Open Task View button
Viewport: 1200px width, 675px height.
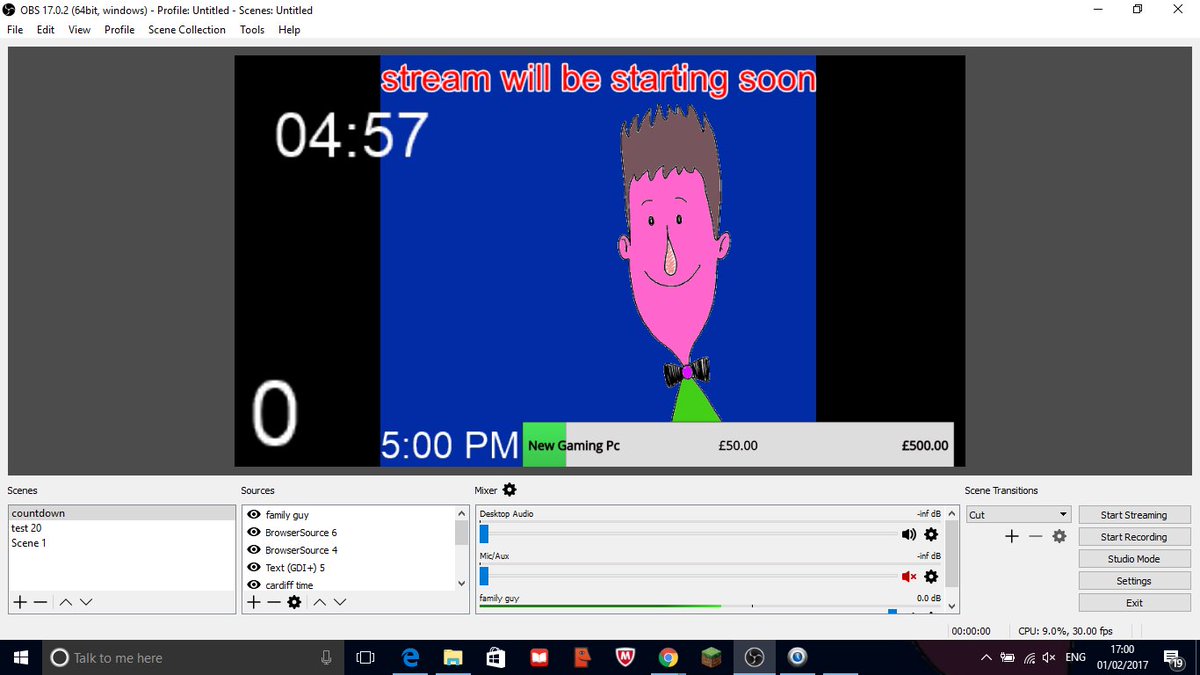coord(366,657)
